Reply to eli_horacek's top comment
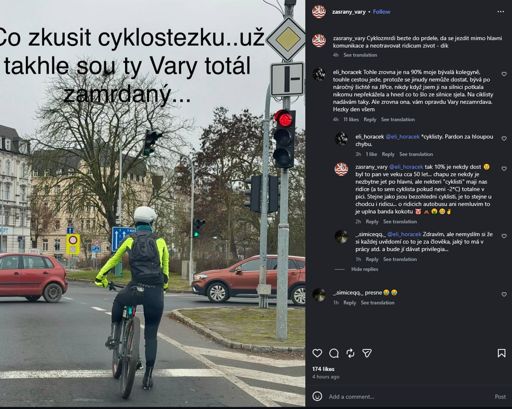Image resolution: width=512 pixels, height=409 pixels. [370, 119]
